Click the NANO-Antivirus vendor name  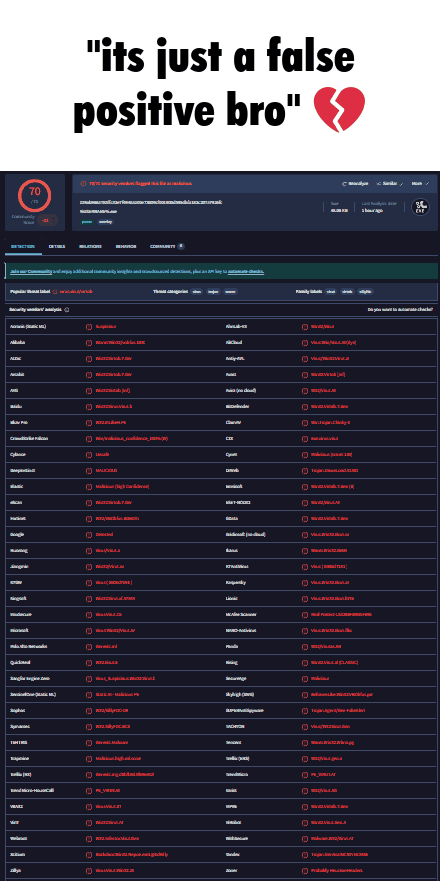point(241,630)
